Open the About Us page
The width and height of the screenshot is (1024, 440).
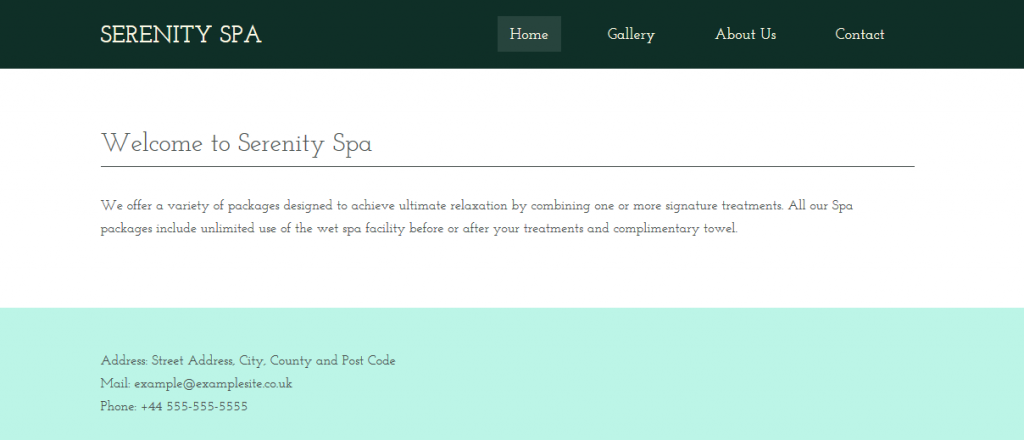745,34
